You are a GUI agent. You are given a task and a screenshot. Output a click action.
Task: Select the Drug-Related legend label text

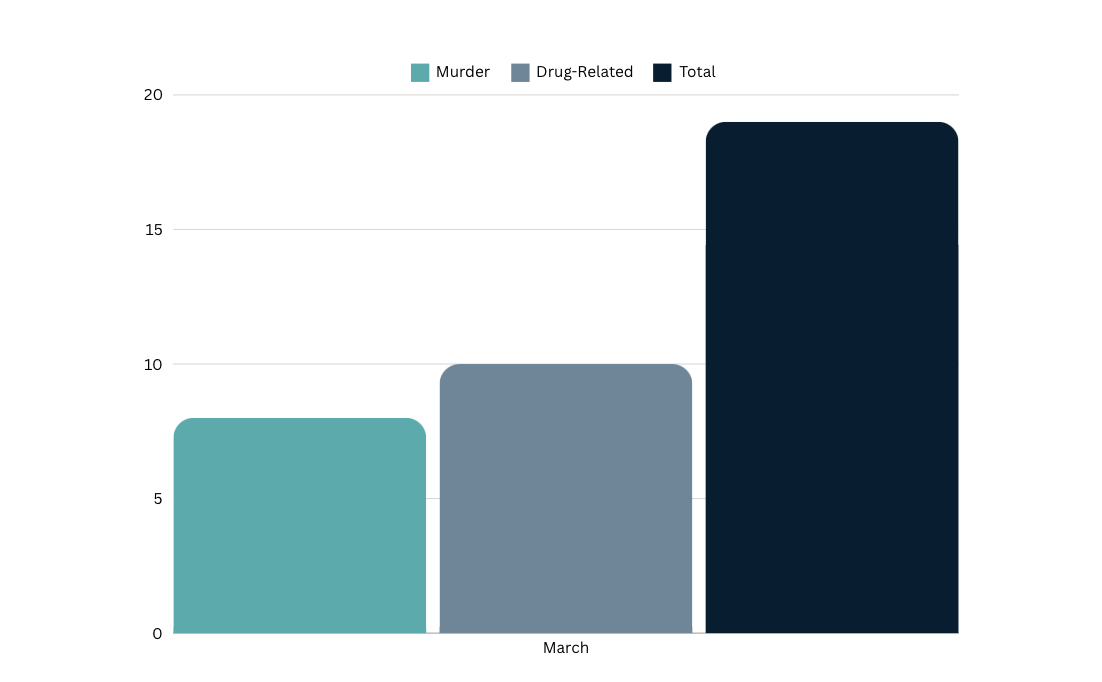pos(584,72)
